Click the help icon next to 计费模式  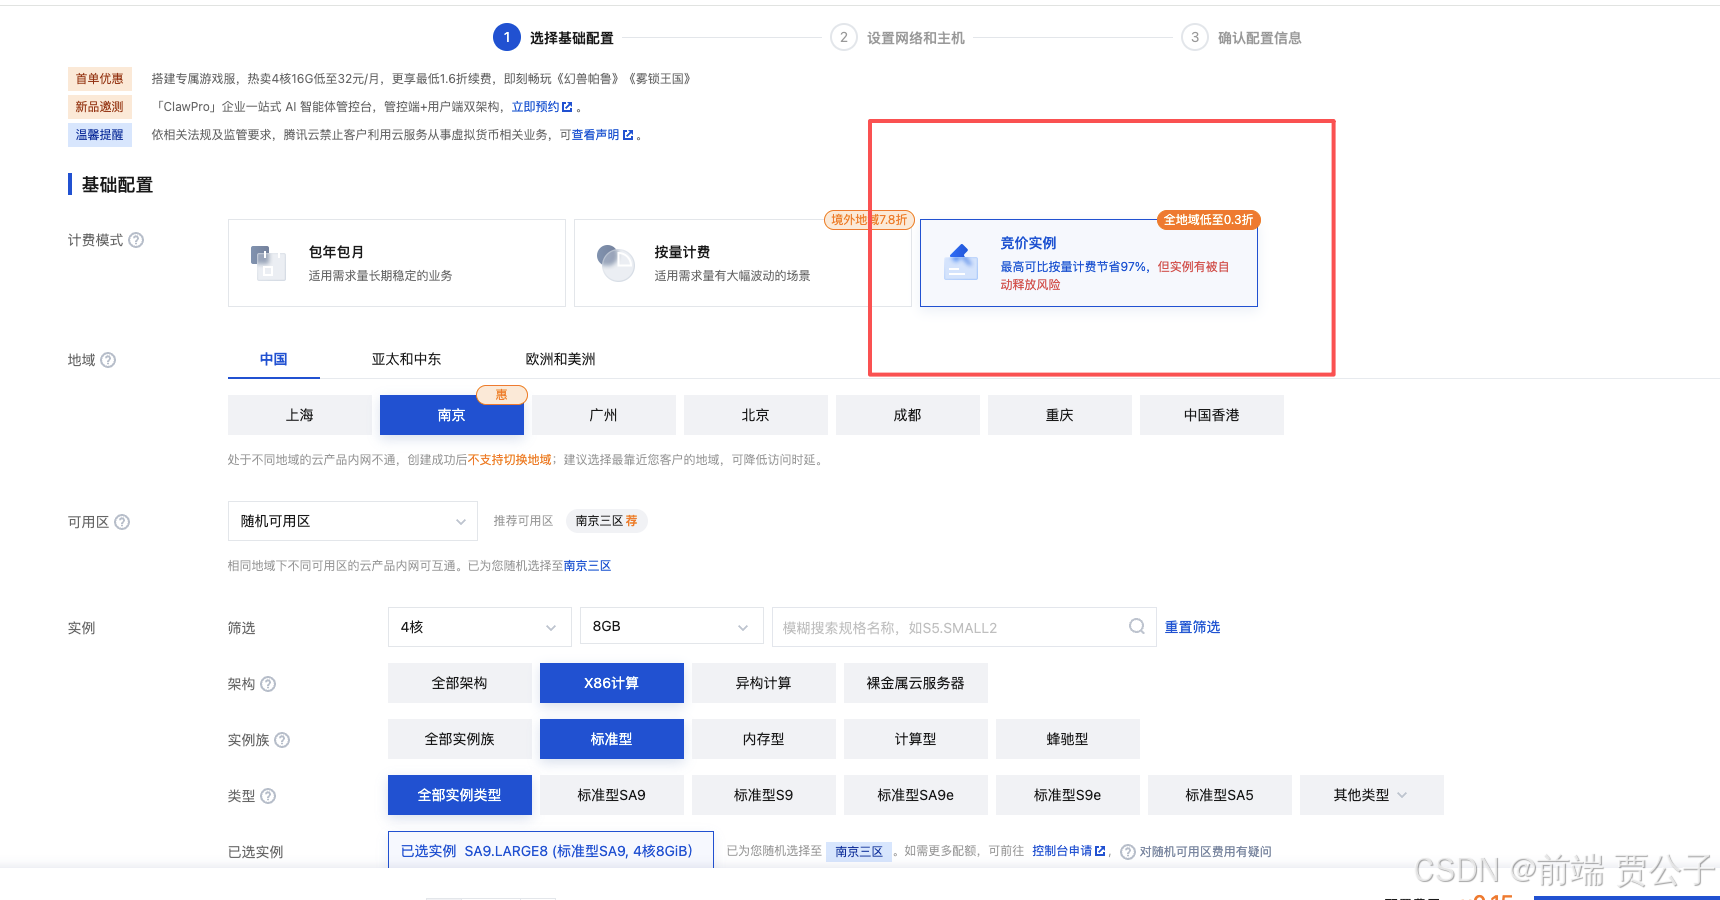pos(137,240)
